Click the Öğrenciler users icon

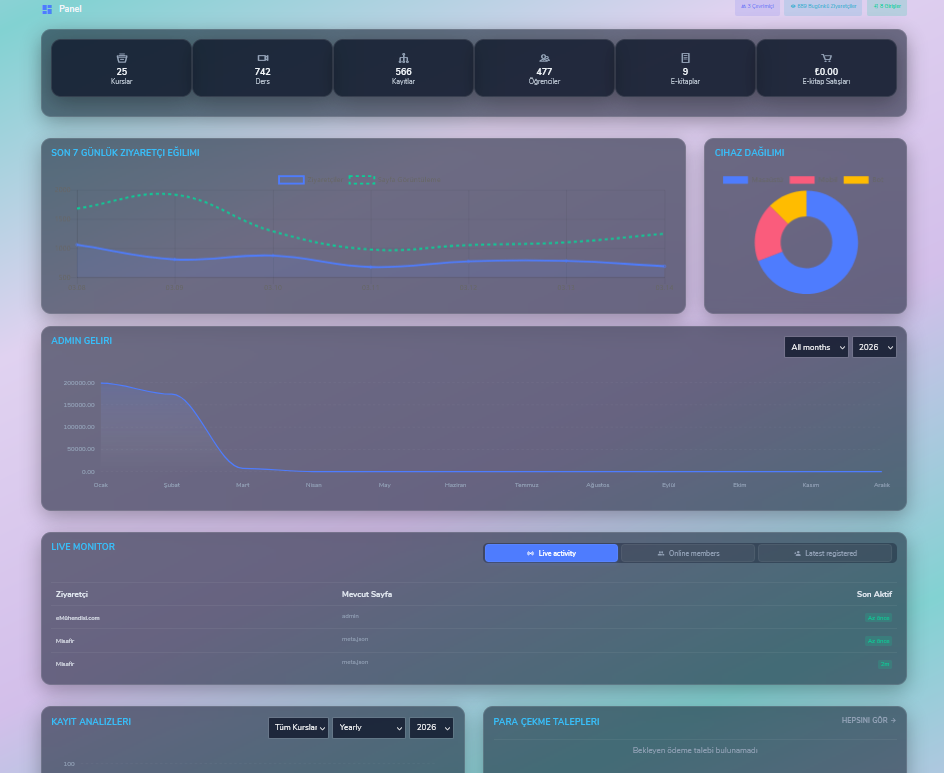point(544,58)
